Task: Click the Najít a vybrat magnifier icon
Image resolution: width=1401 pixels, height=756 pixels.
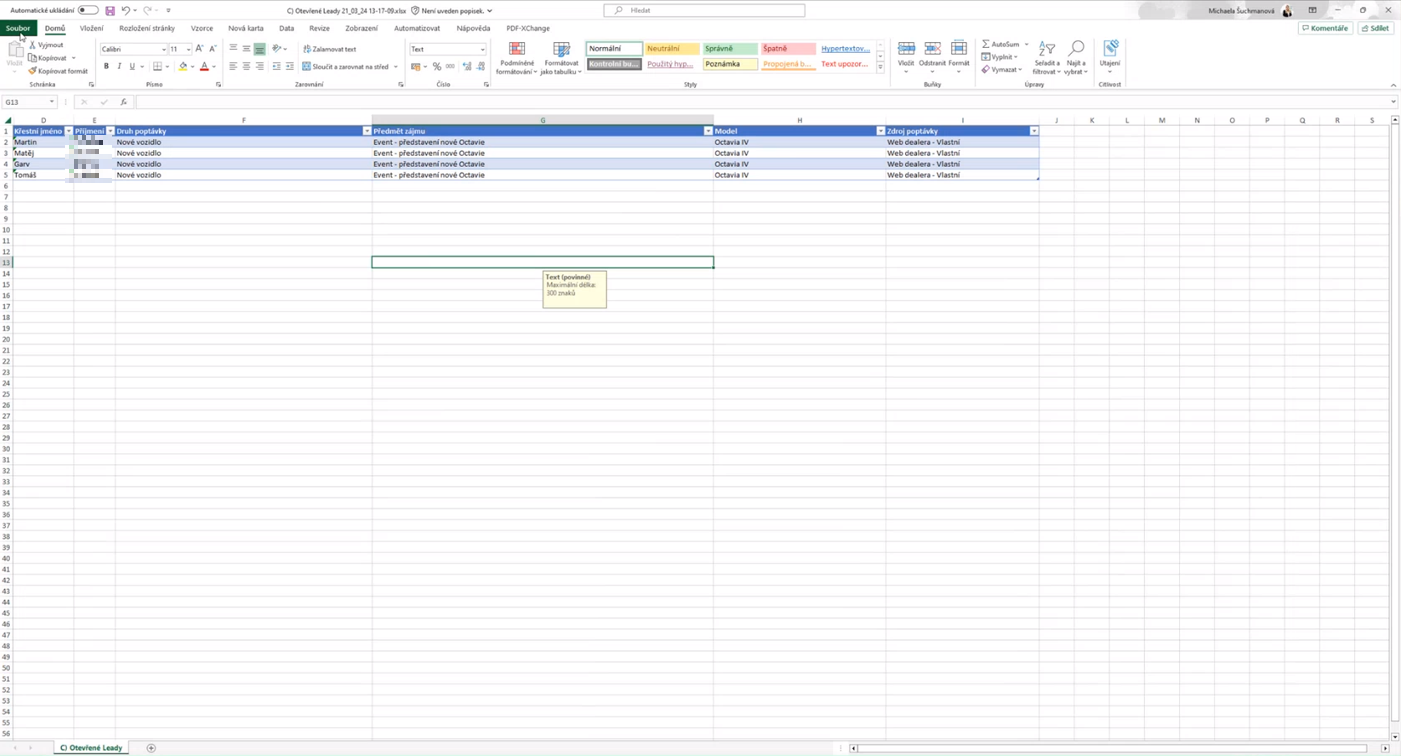Action: [x=1076, y=49]
